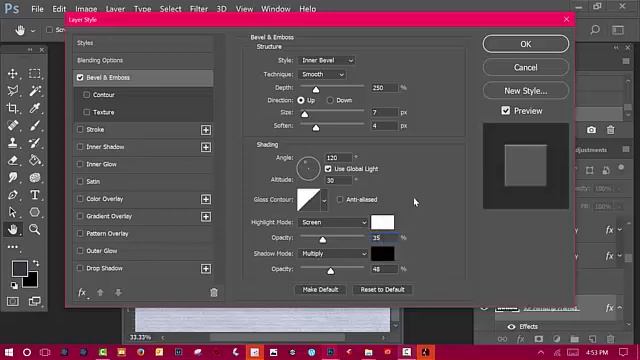Select the Magic Wand tool
This screenshot has width=640, height=360.
[x=35, y=91]
